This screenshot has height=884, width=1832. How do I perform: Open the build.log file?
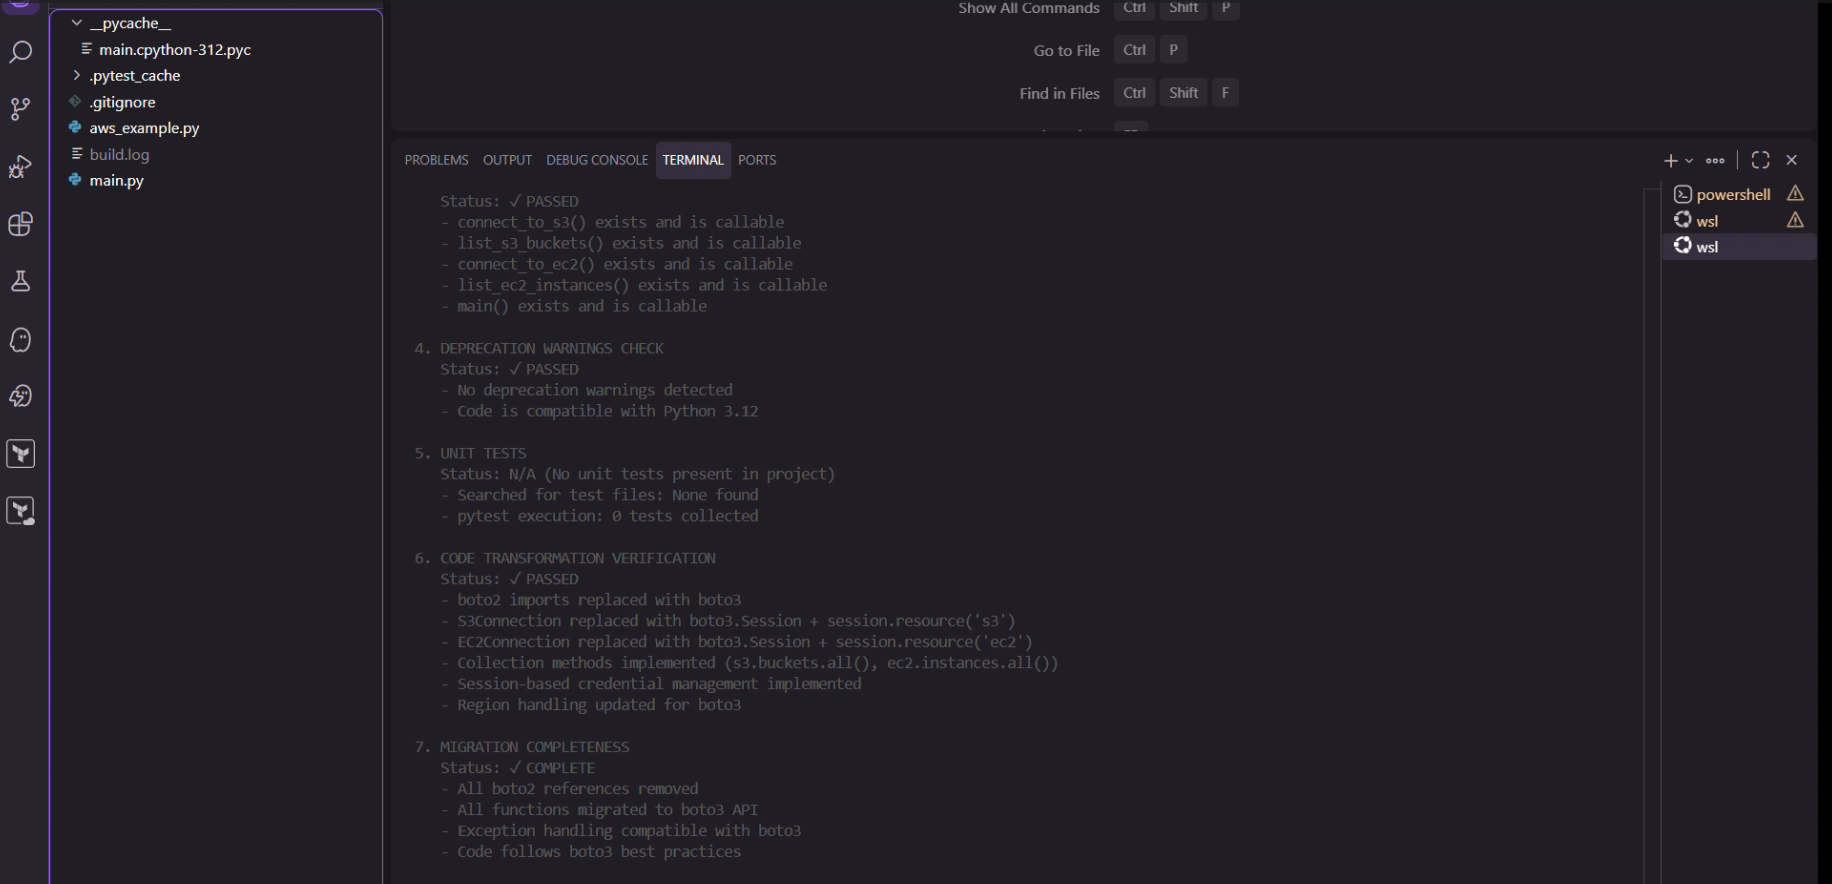(x=119, y=154)
